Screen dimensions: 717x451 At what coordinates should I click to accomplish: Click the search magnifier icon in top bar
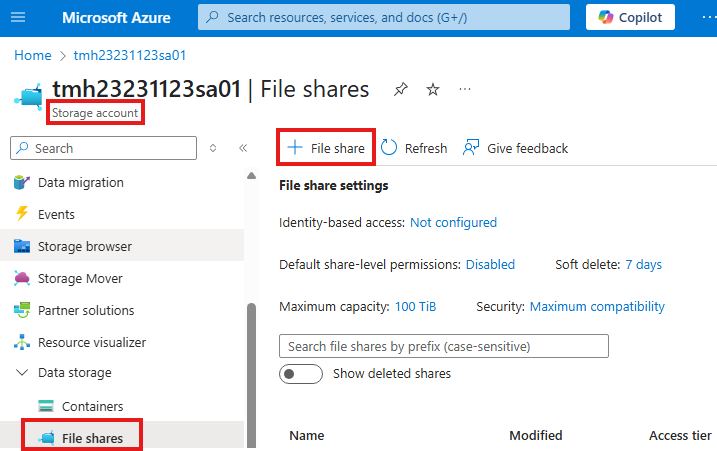coord(212,17)
